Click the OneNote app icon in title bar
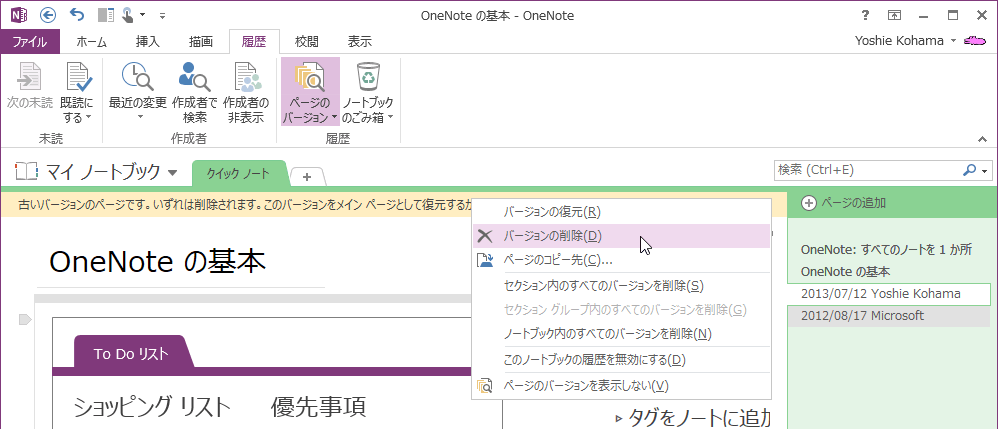The image size is (998, 429). click(x=17, y=15)
